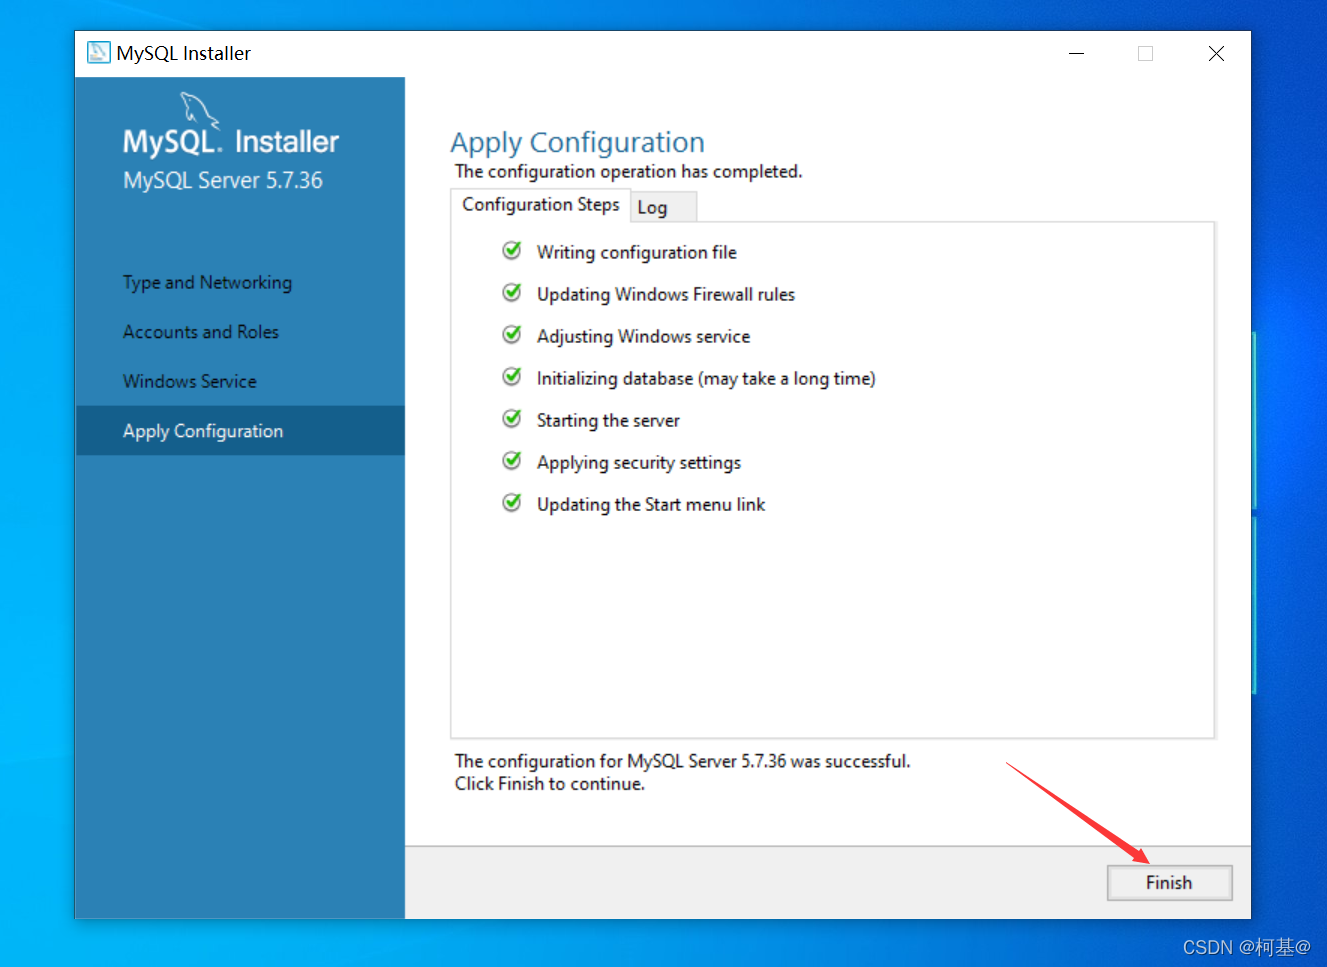
Task: Click green check icon for Starting the server
Action: 512,418
